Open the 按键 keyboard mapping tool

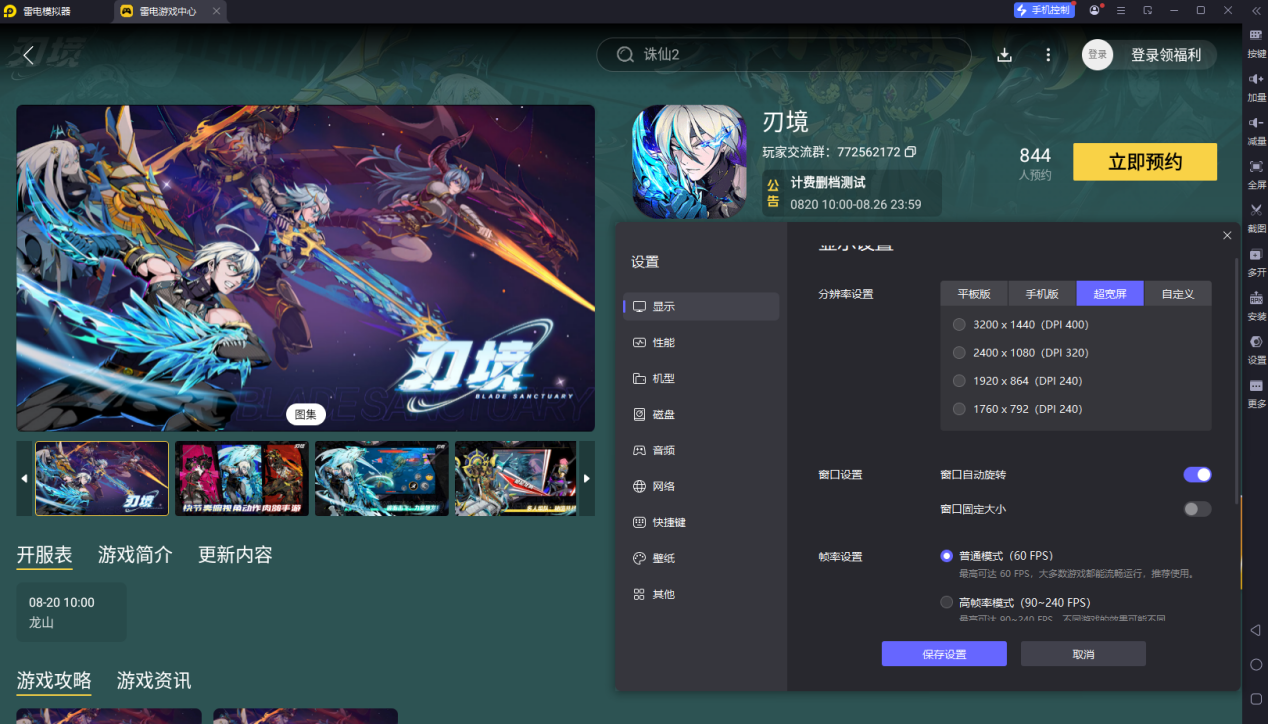[x=1256, y=41]
